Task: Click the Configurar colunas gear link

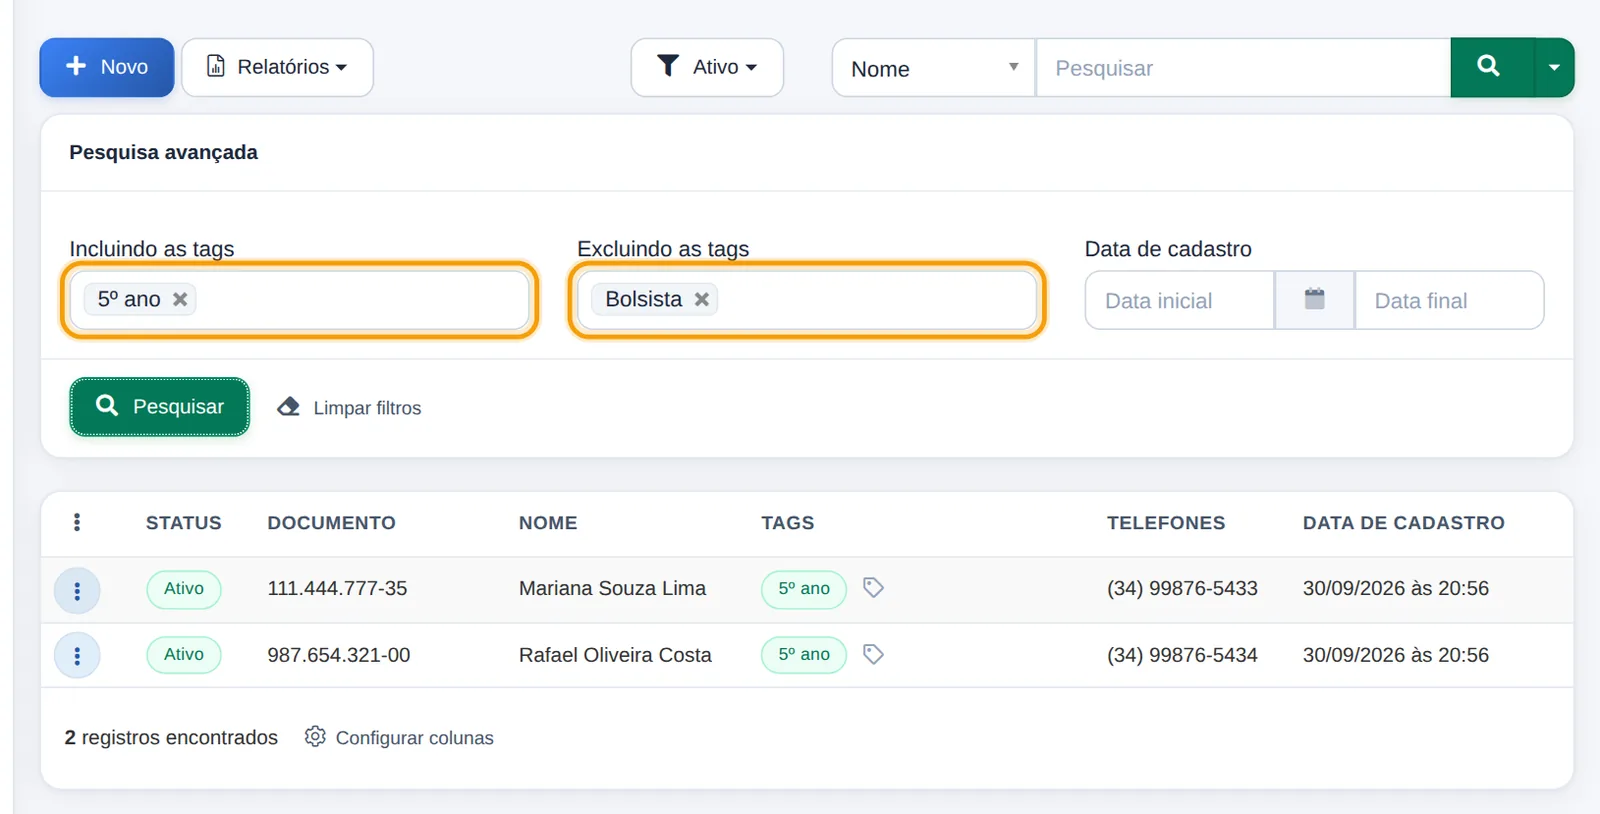Action: pos(399,737)
